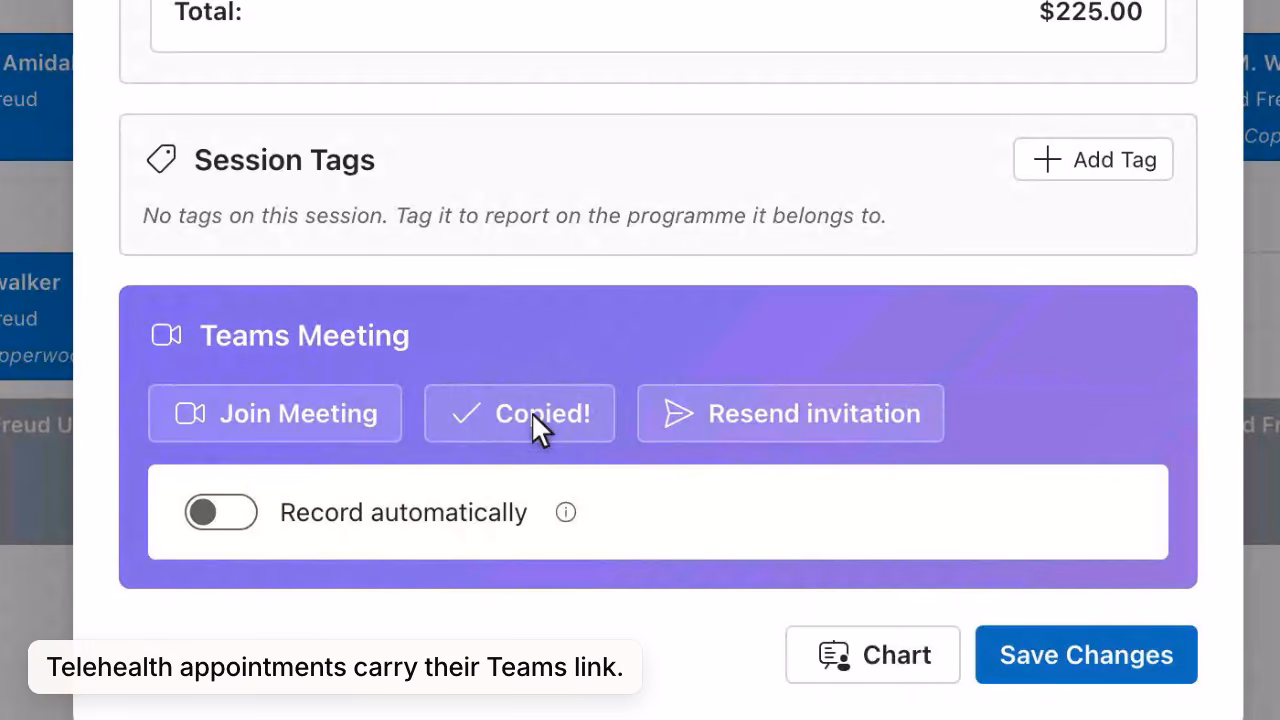Click the Session Tags heading
The width and height of the screenshot is (1280, 720).
coord(284,160)
